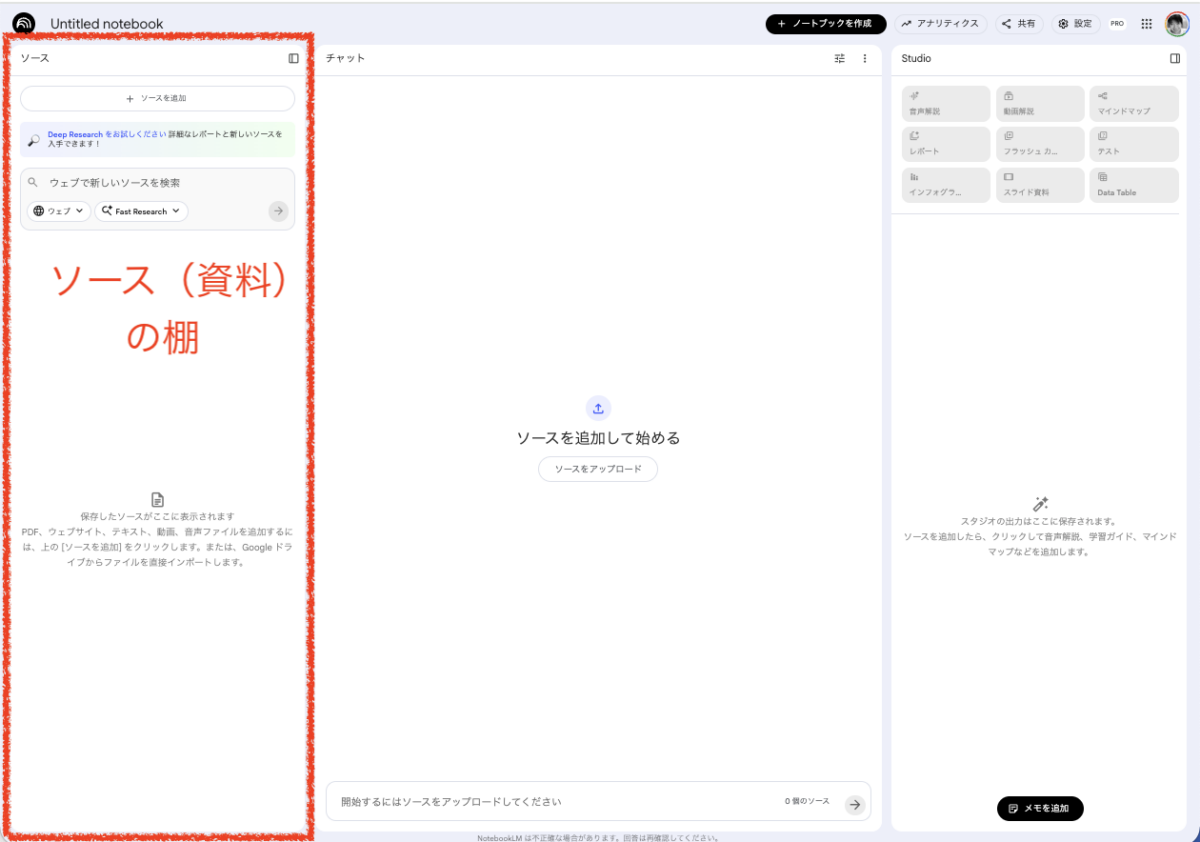This screenshot has height=842, width=1200.
Task: Open the 設定 settings menu
Action: point(1075,24)
